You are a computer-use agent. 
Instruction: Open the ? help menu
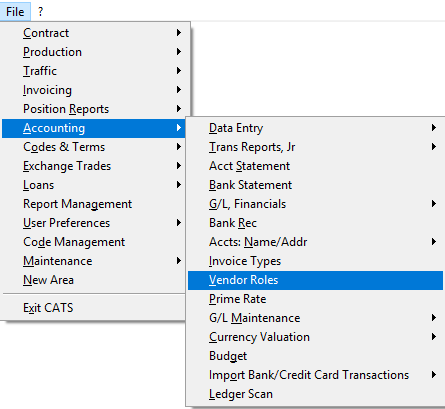(x=40, y=12)
